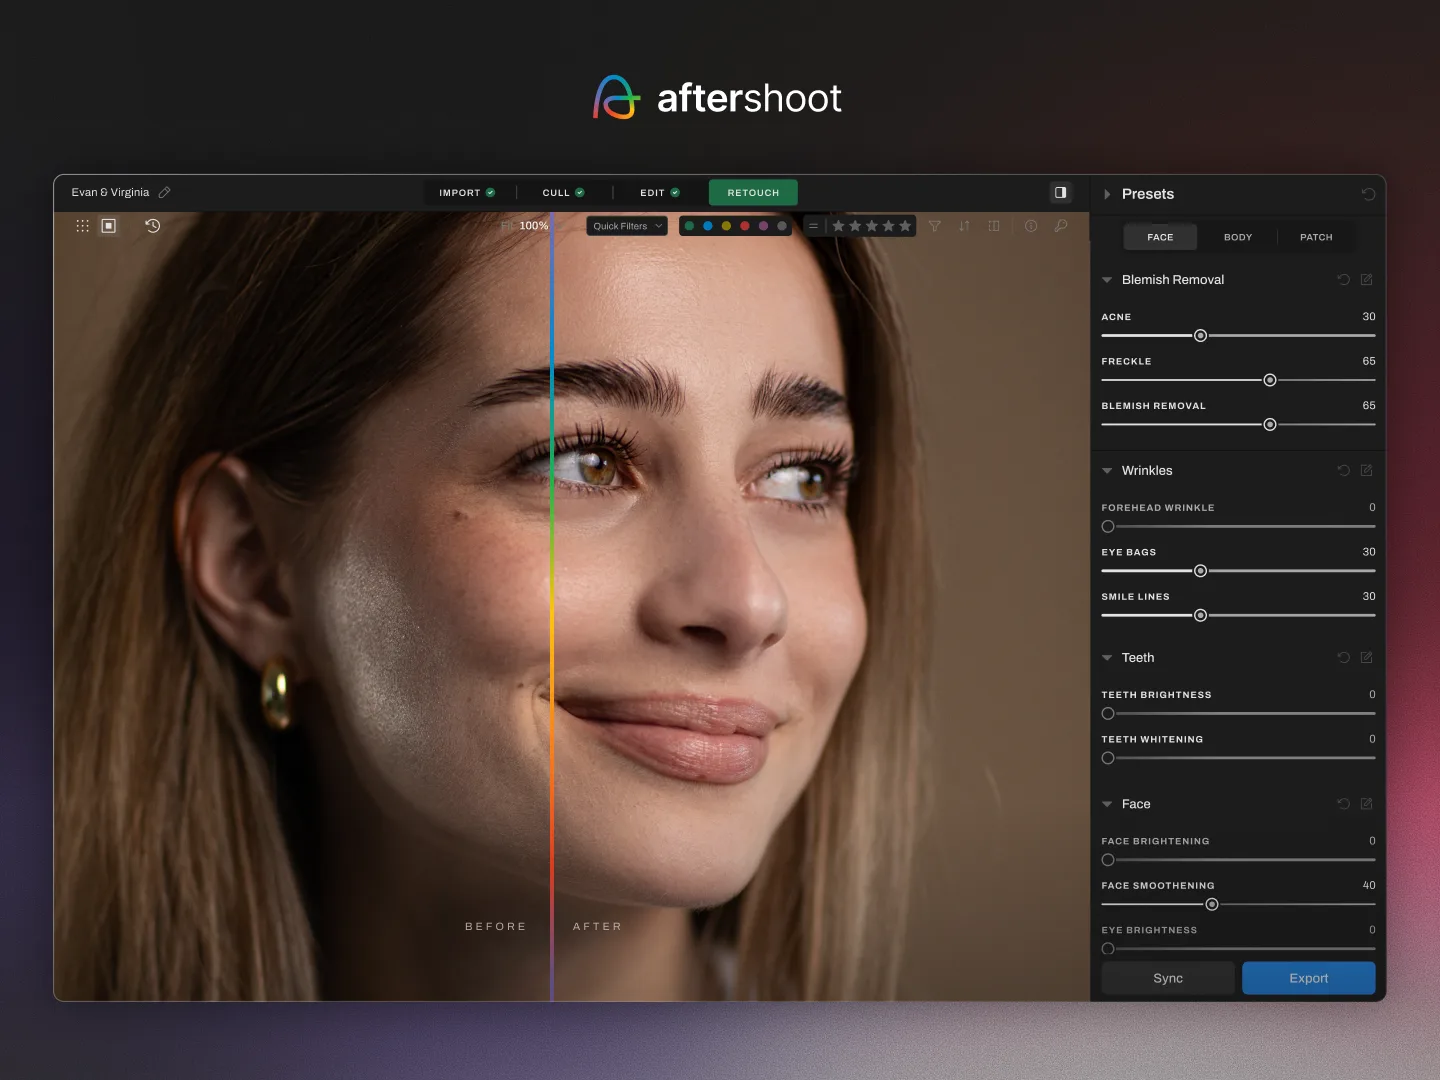1440x1080 pixels.
Task: Switch to the BODY presets tab
Action: (1238, 237)
